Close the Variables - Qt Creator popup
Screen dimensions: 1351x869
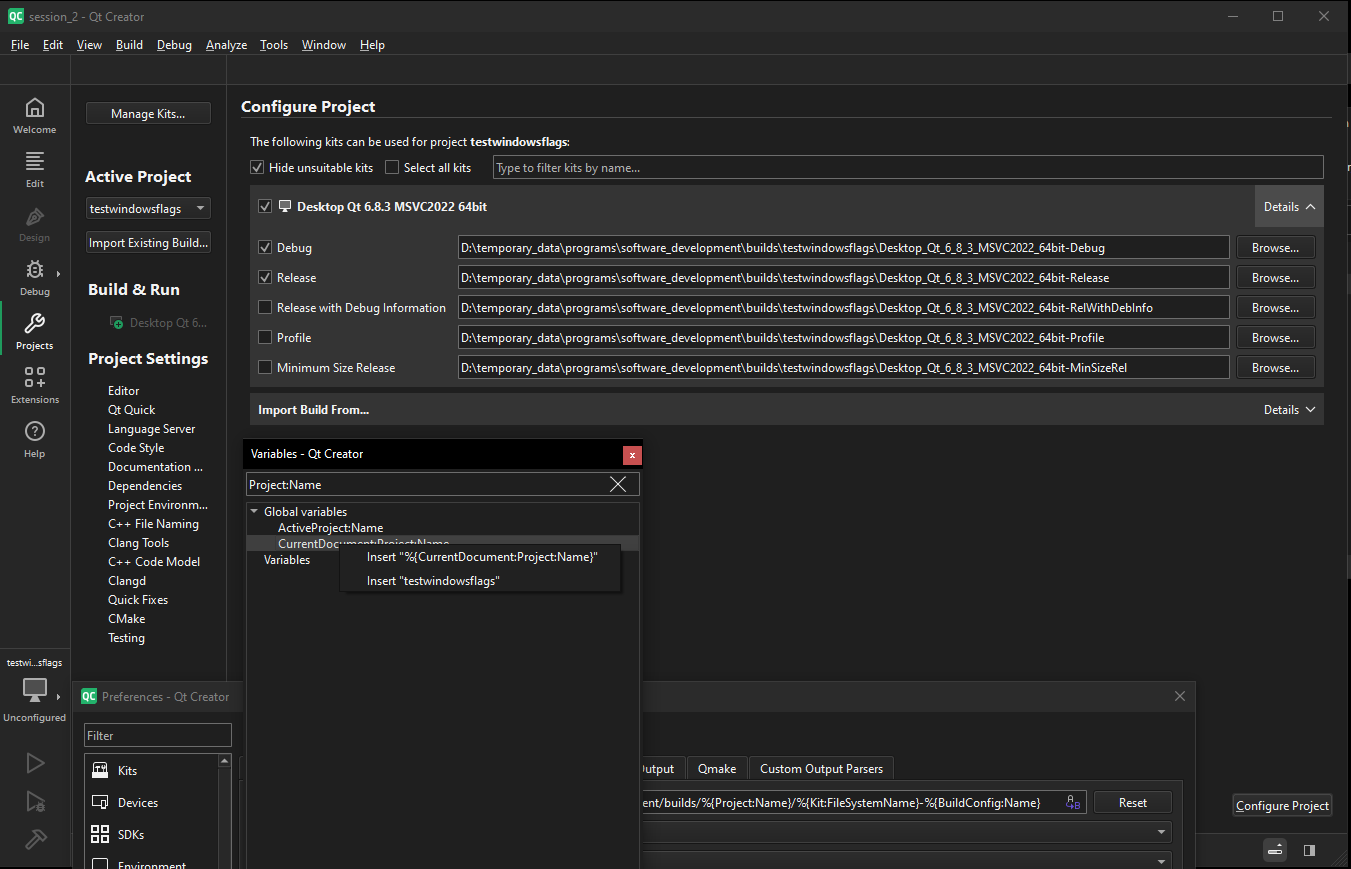click(x=632, y=454)
